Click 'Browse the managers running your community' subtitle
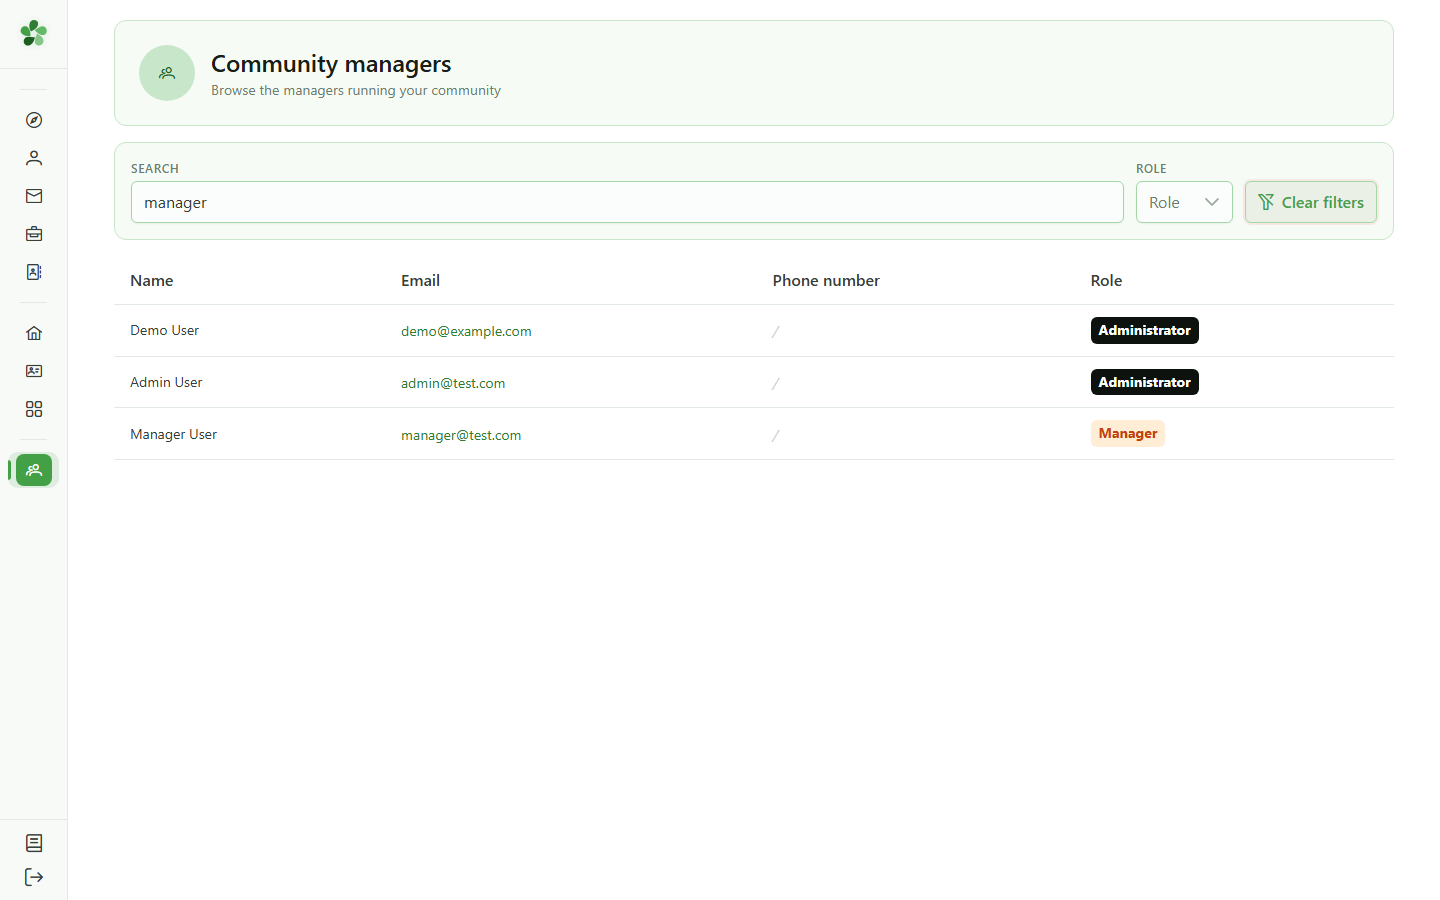The image size is (1440, 900). pyautogui.click(x=356, y=90)
